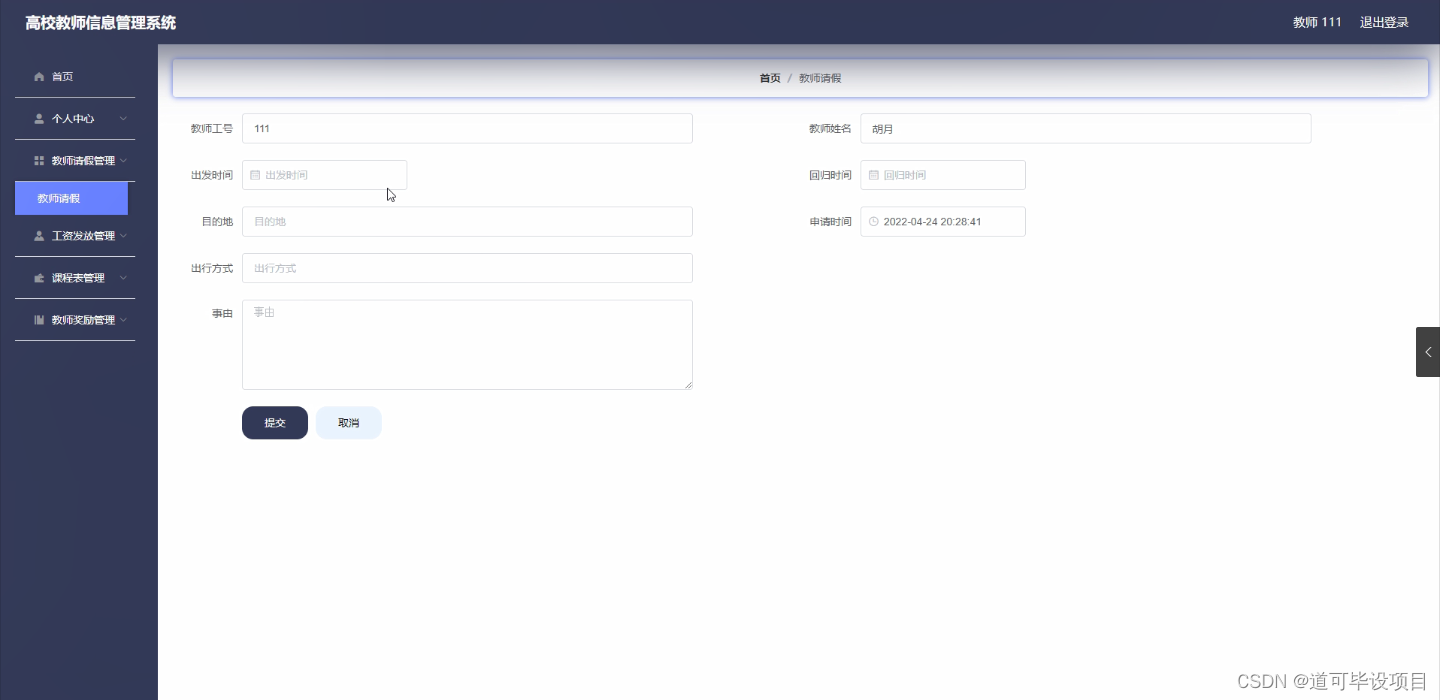Open the 教师请假管理 menu label
Image resolution: width=1440 pixels, height=700 pixels.
coord(83,160)
